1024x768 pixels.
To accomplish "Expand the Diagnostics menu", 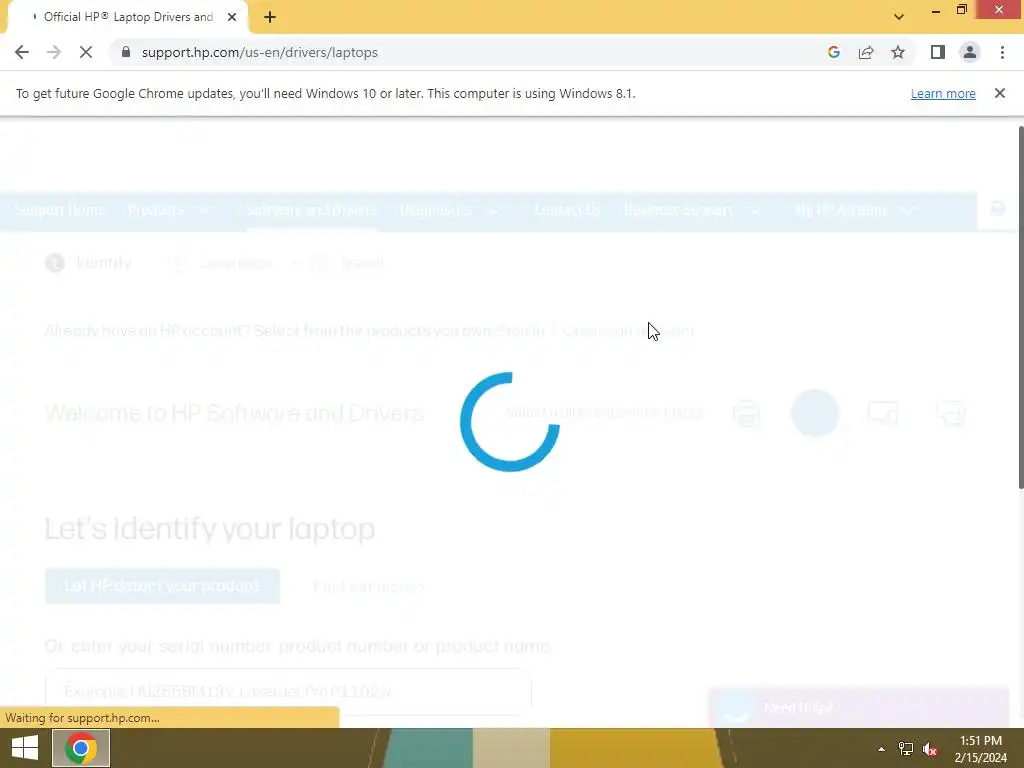I will coord(450,210).
